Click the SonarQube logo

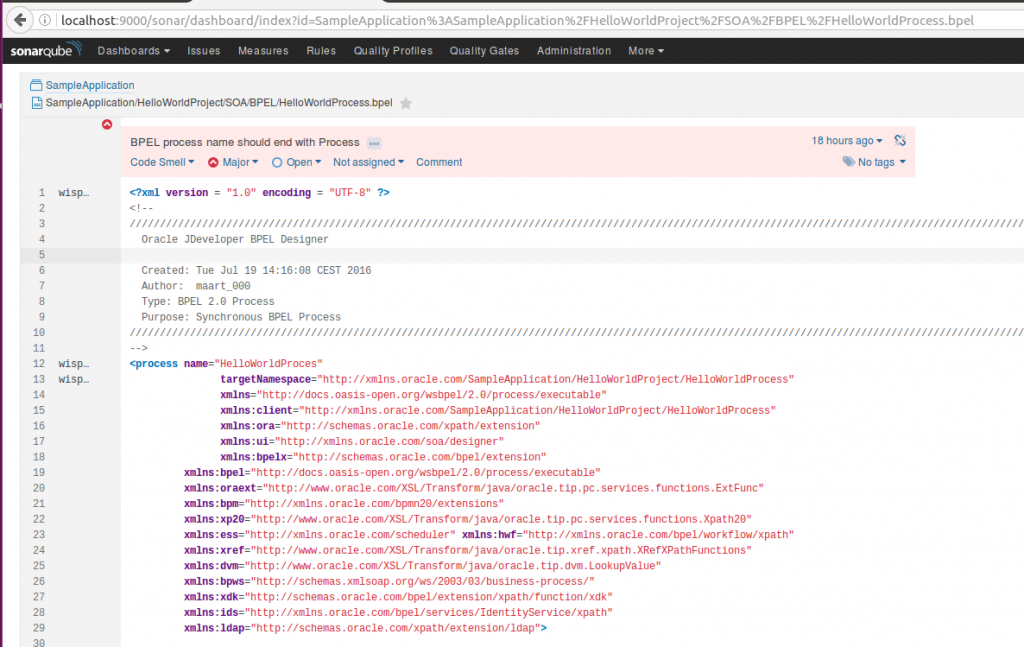coord(47,51)
